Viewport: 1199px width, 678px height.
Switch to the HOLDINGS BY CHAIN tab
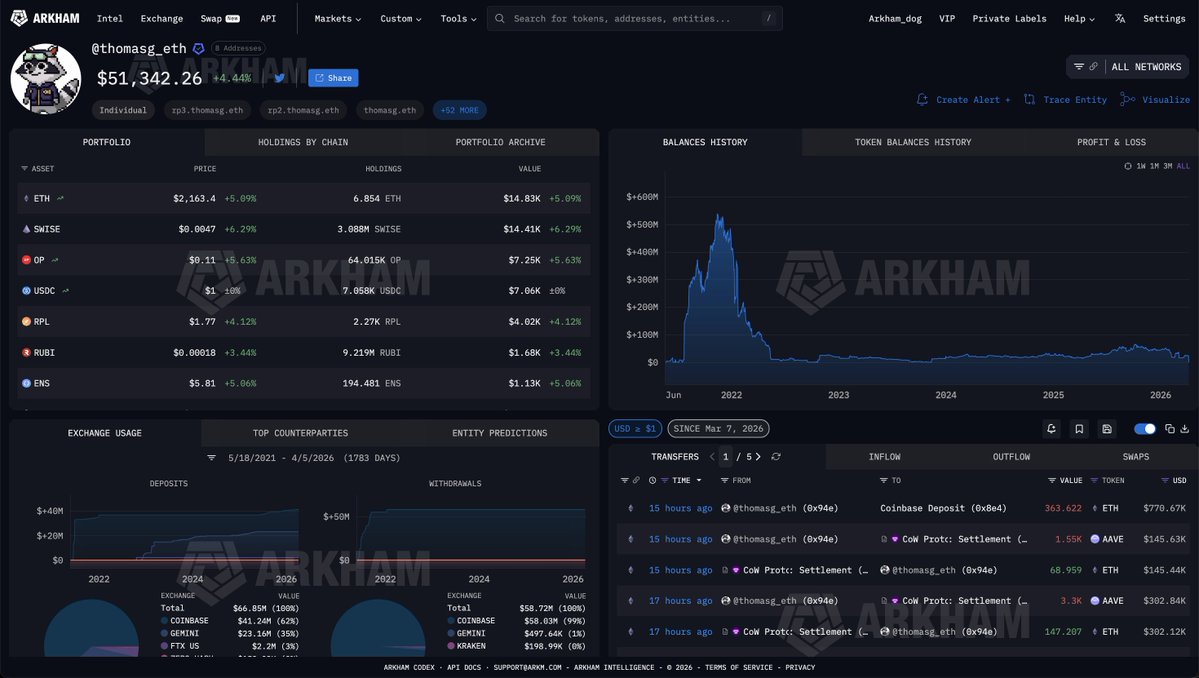pyautogui.click(x=303, y=142)
